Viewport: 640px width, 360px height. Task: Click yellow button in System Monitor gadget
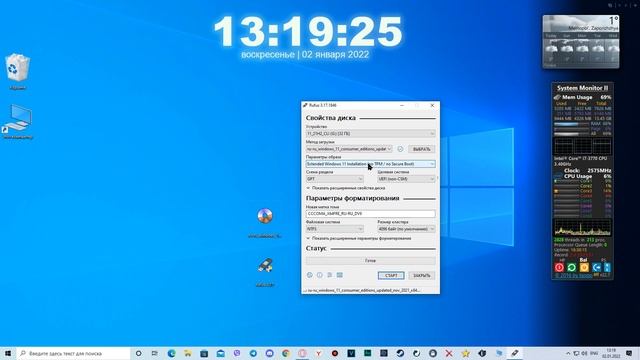pos(584,267)
